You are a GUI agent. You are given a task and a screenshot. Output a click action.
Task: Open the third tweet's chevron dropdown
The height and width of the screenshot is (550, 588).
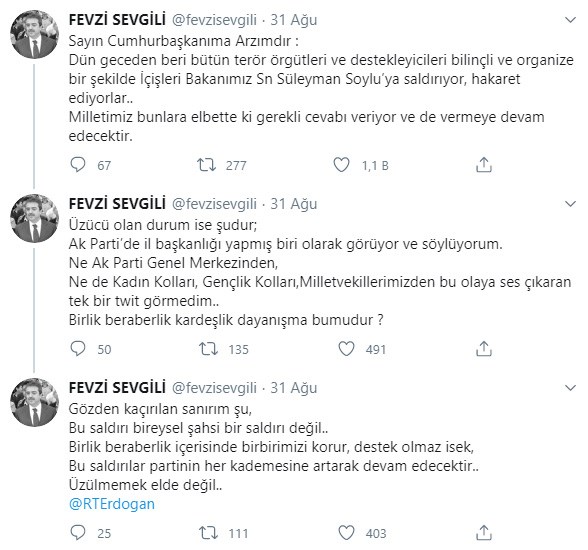point(570,388)
